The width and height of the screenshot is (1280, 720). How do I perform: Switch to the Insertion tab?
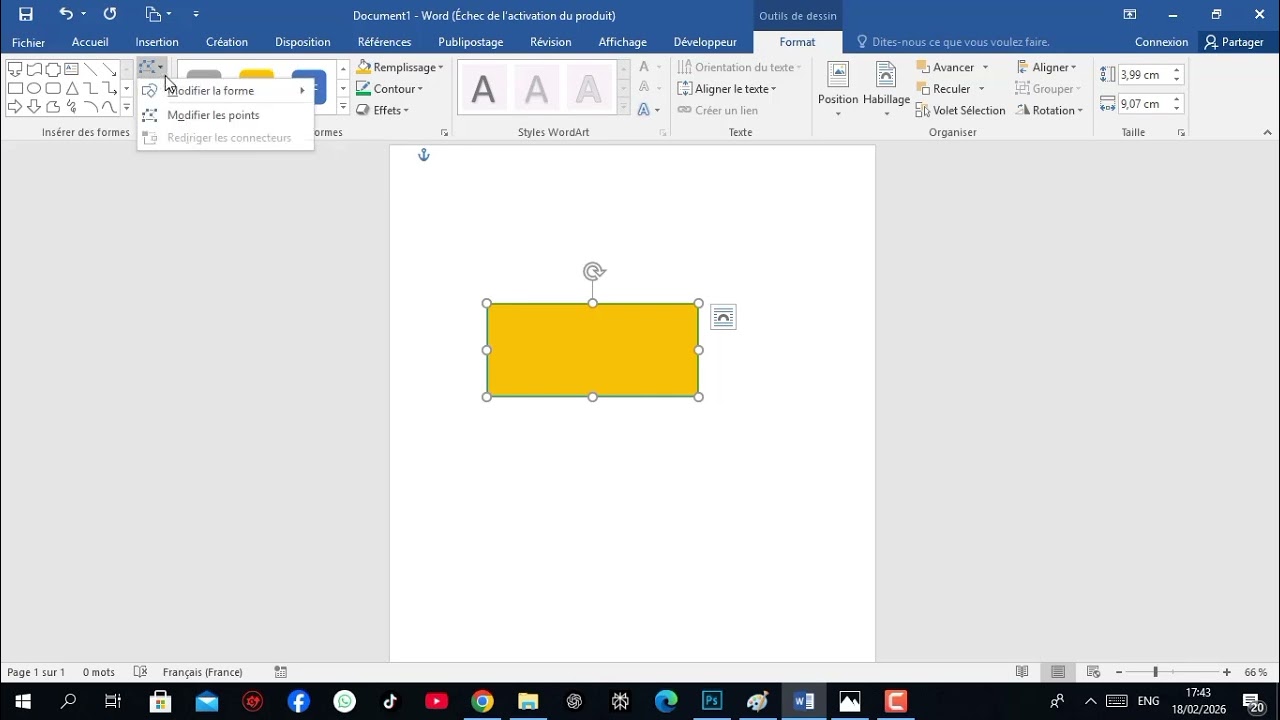tap(157, 42)
